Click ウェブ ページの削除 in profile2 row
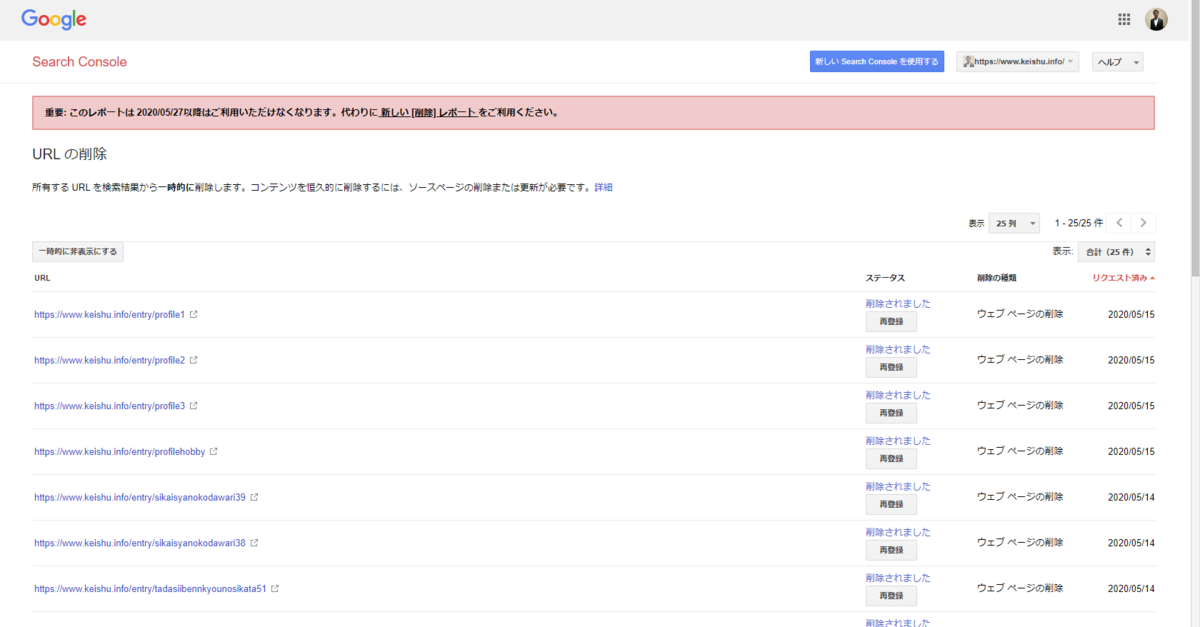This screenshot has width=1200, height=627. [x=1020, y=360]
